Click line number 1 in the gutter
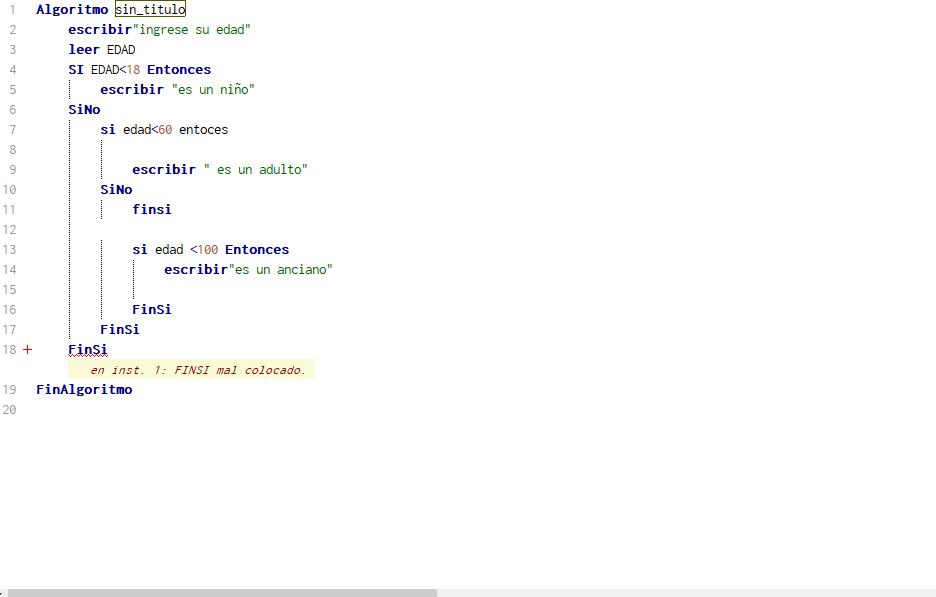 pos(12,10)
